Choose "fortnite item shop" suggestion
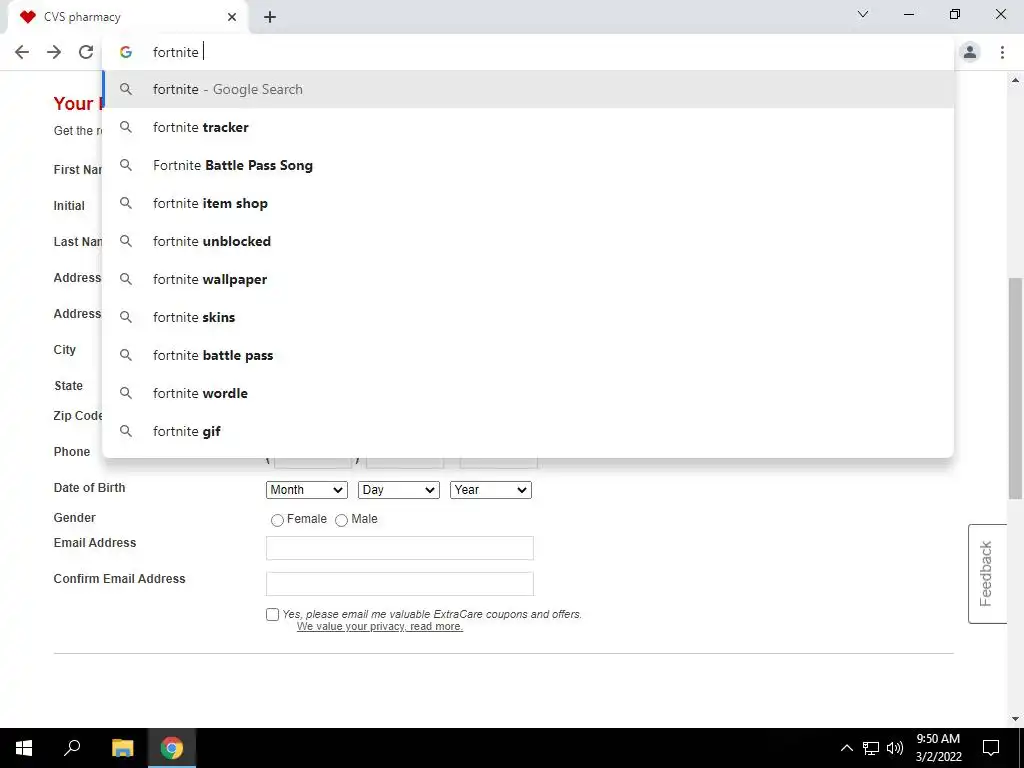 (528, 203)
